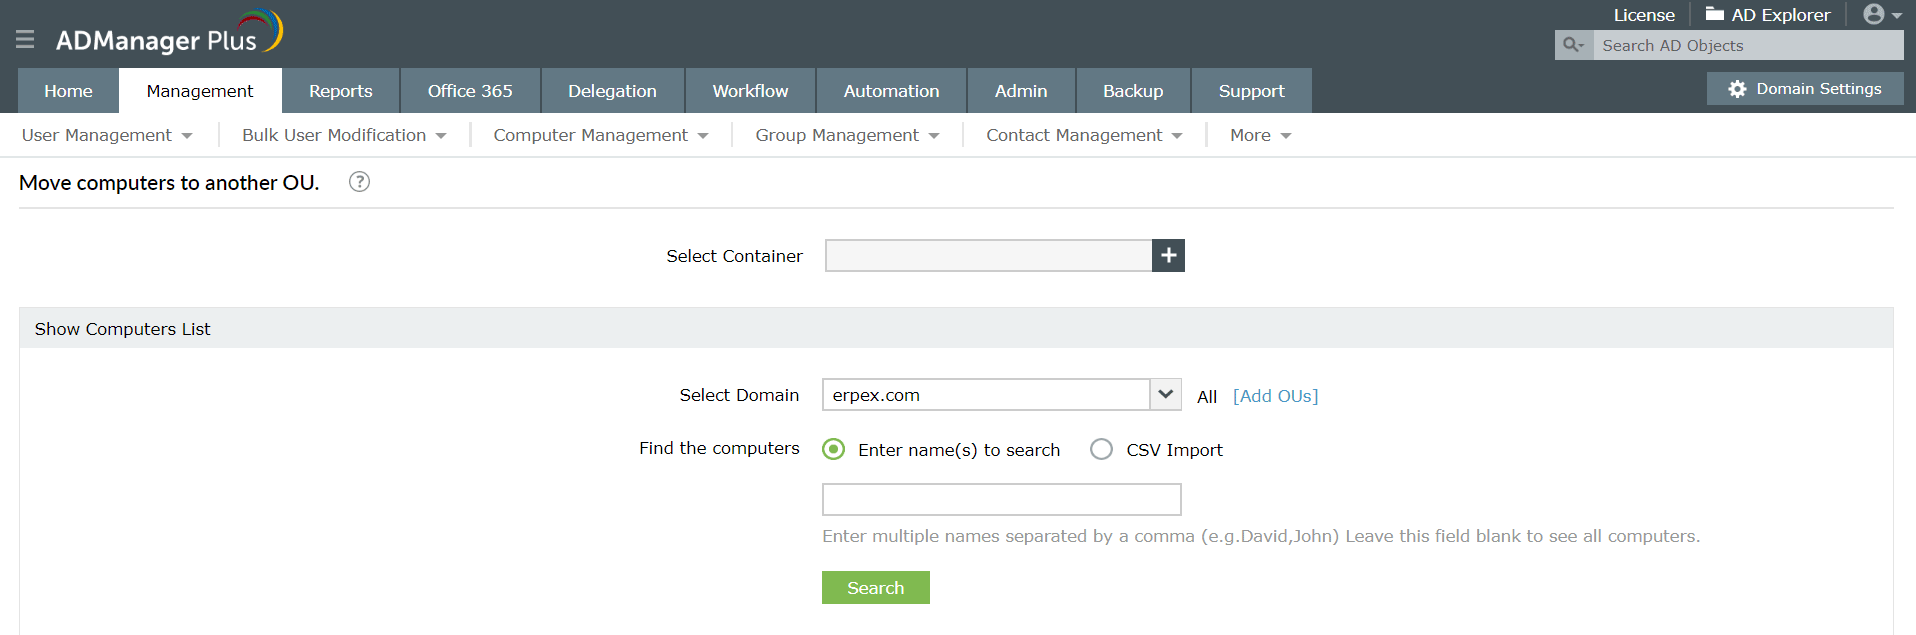Screen dimensions: 1916x635
Task: Expand the User Management menu
Action: (107, 135)
